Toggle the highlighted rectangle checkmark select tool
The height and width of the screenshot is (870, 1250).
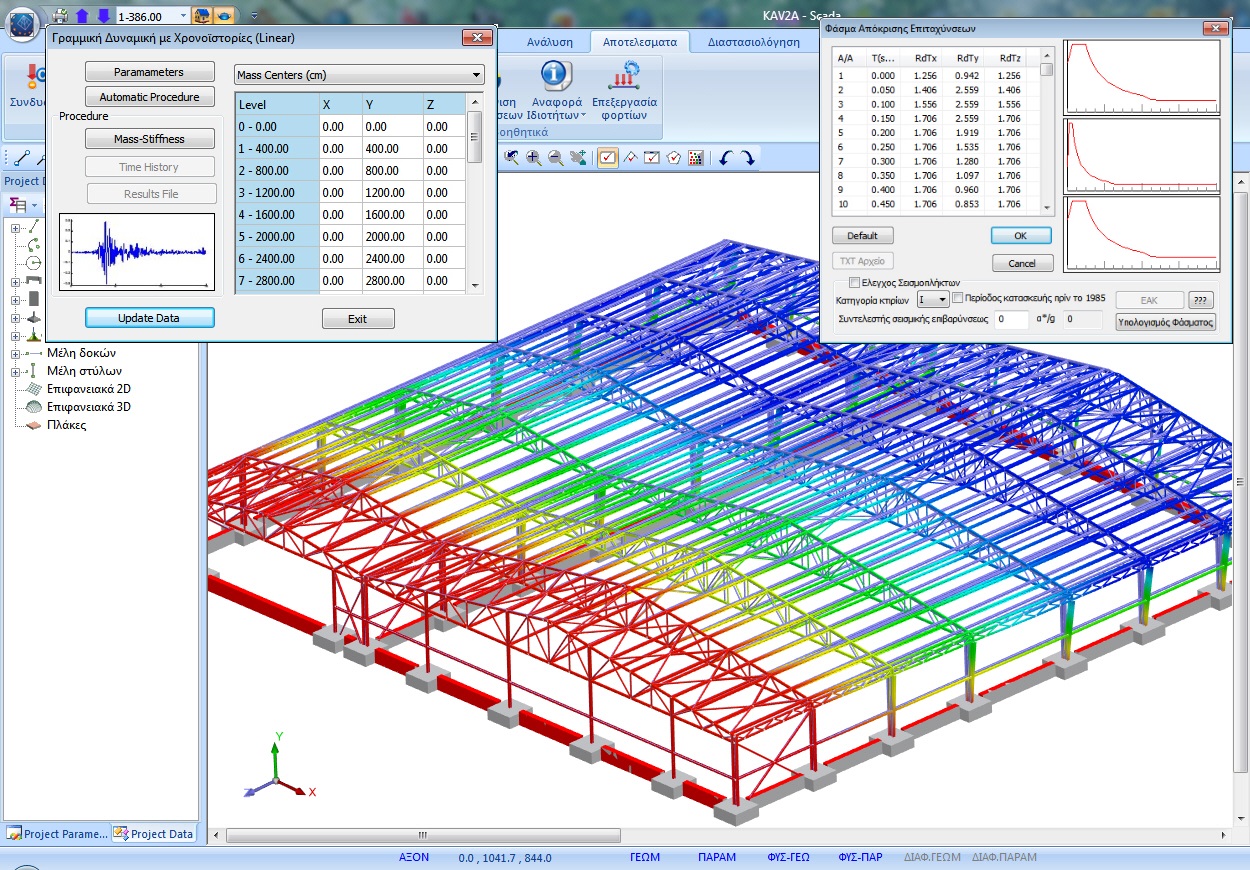tap(607, 157)
